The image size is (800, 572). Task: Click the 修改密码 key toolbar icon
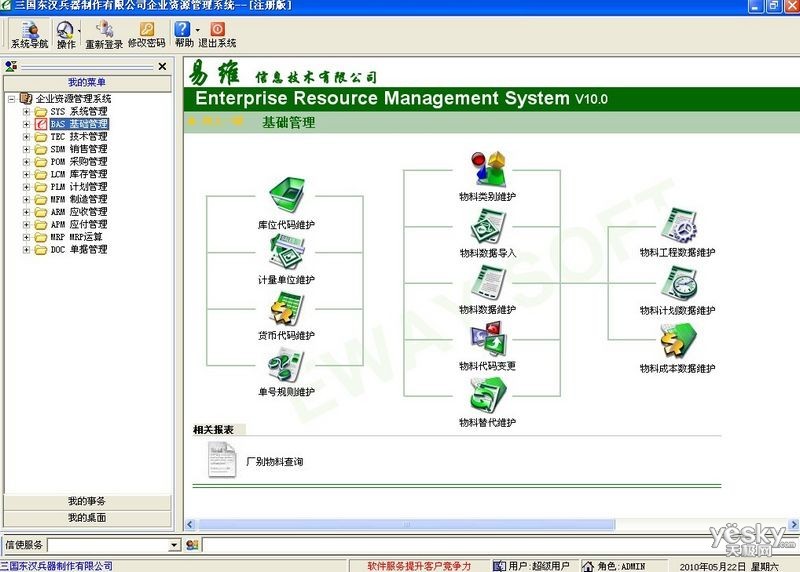tap(146, 30)
